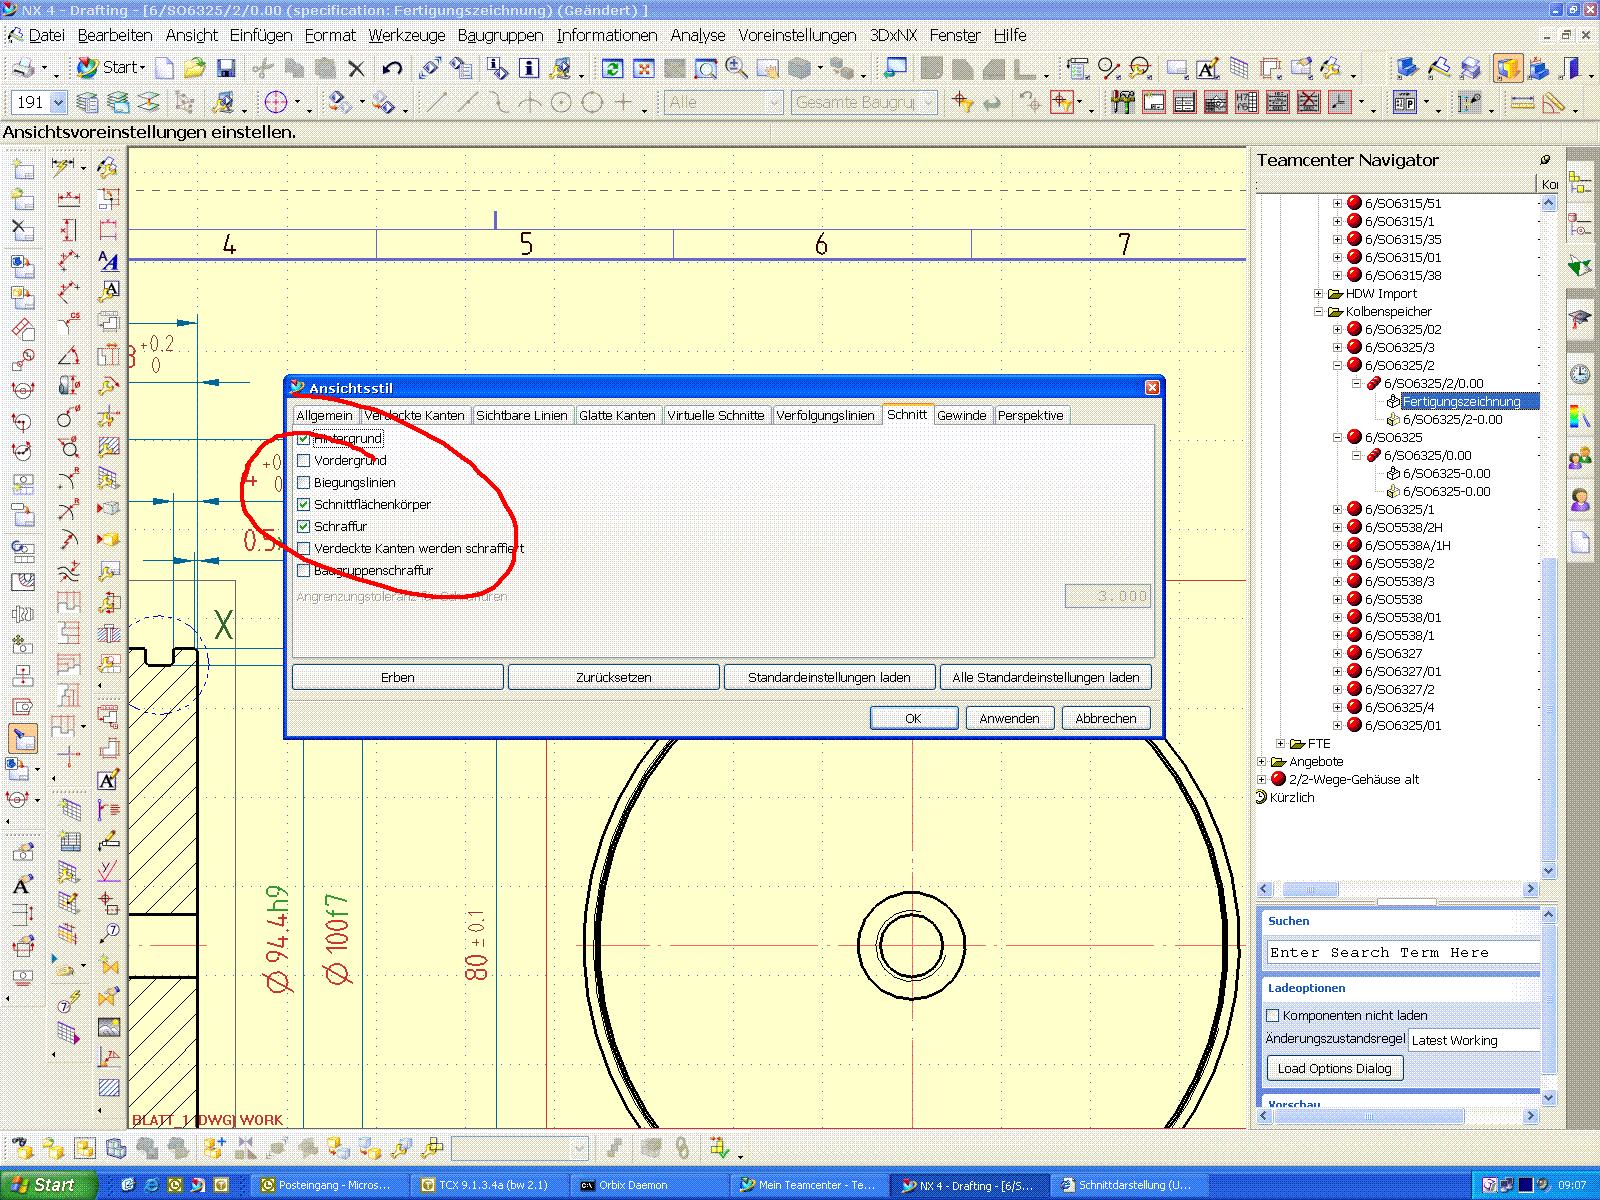This screenshot has height=1200, width=1600.
Task: Click the Delete X toolbar icon
Action: 356,68
